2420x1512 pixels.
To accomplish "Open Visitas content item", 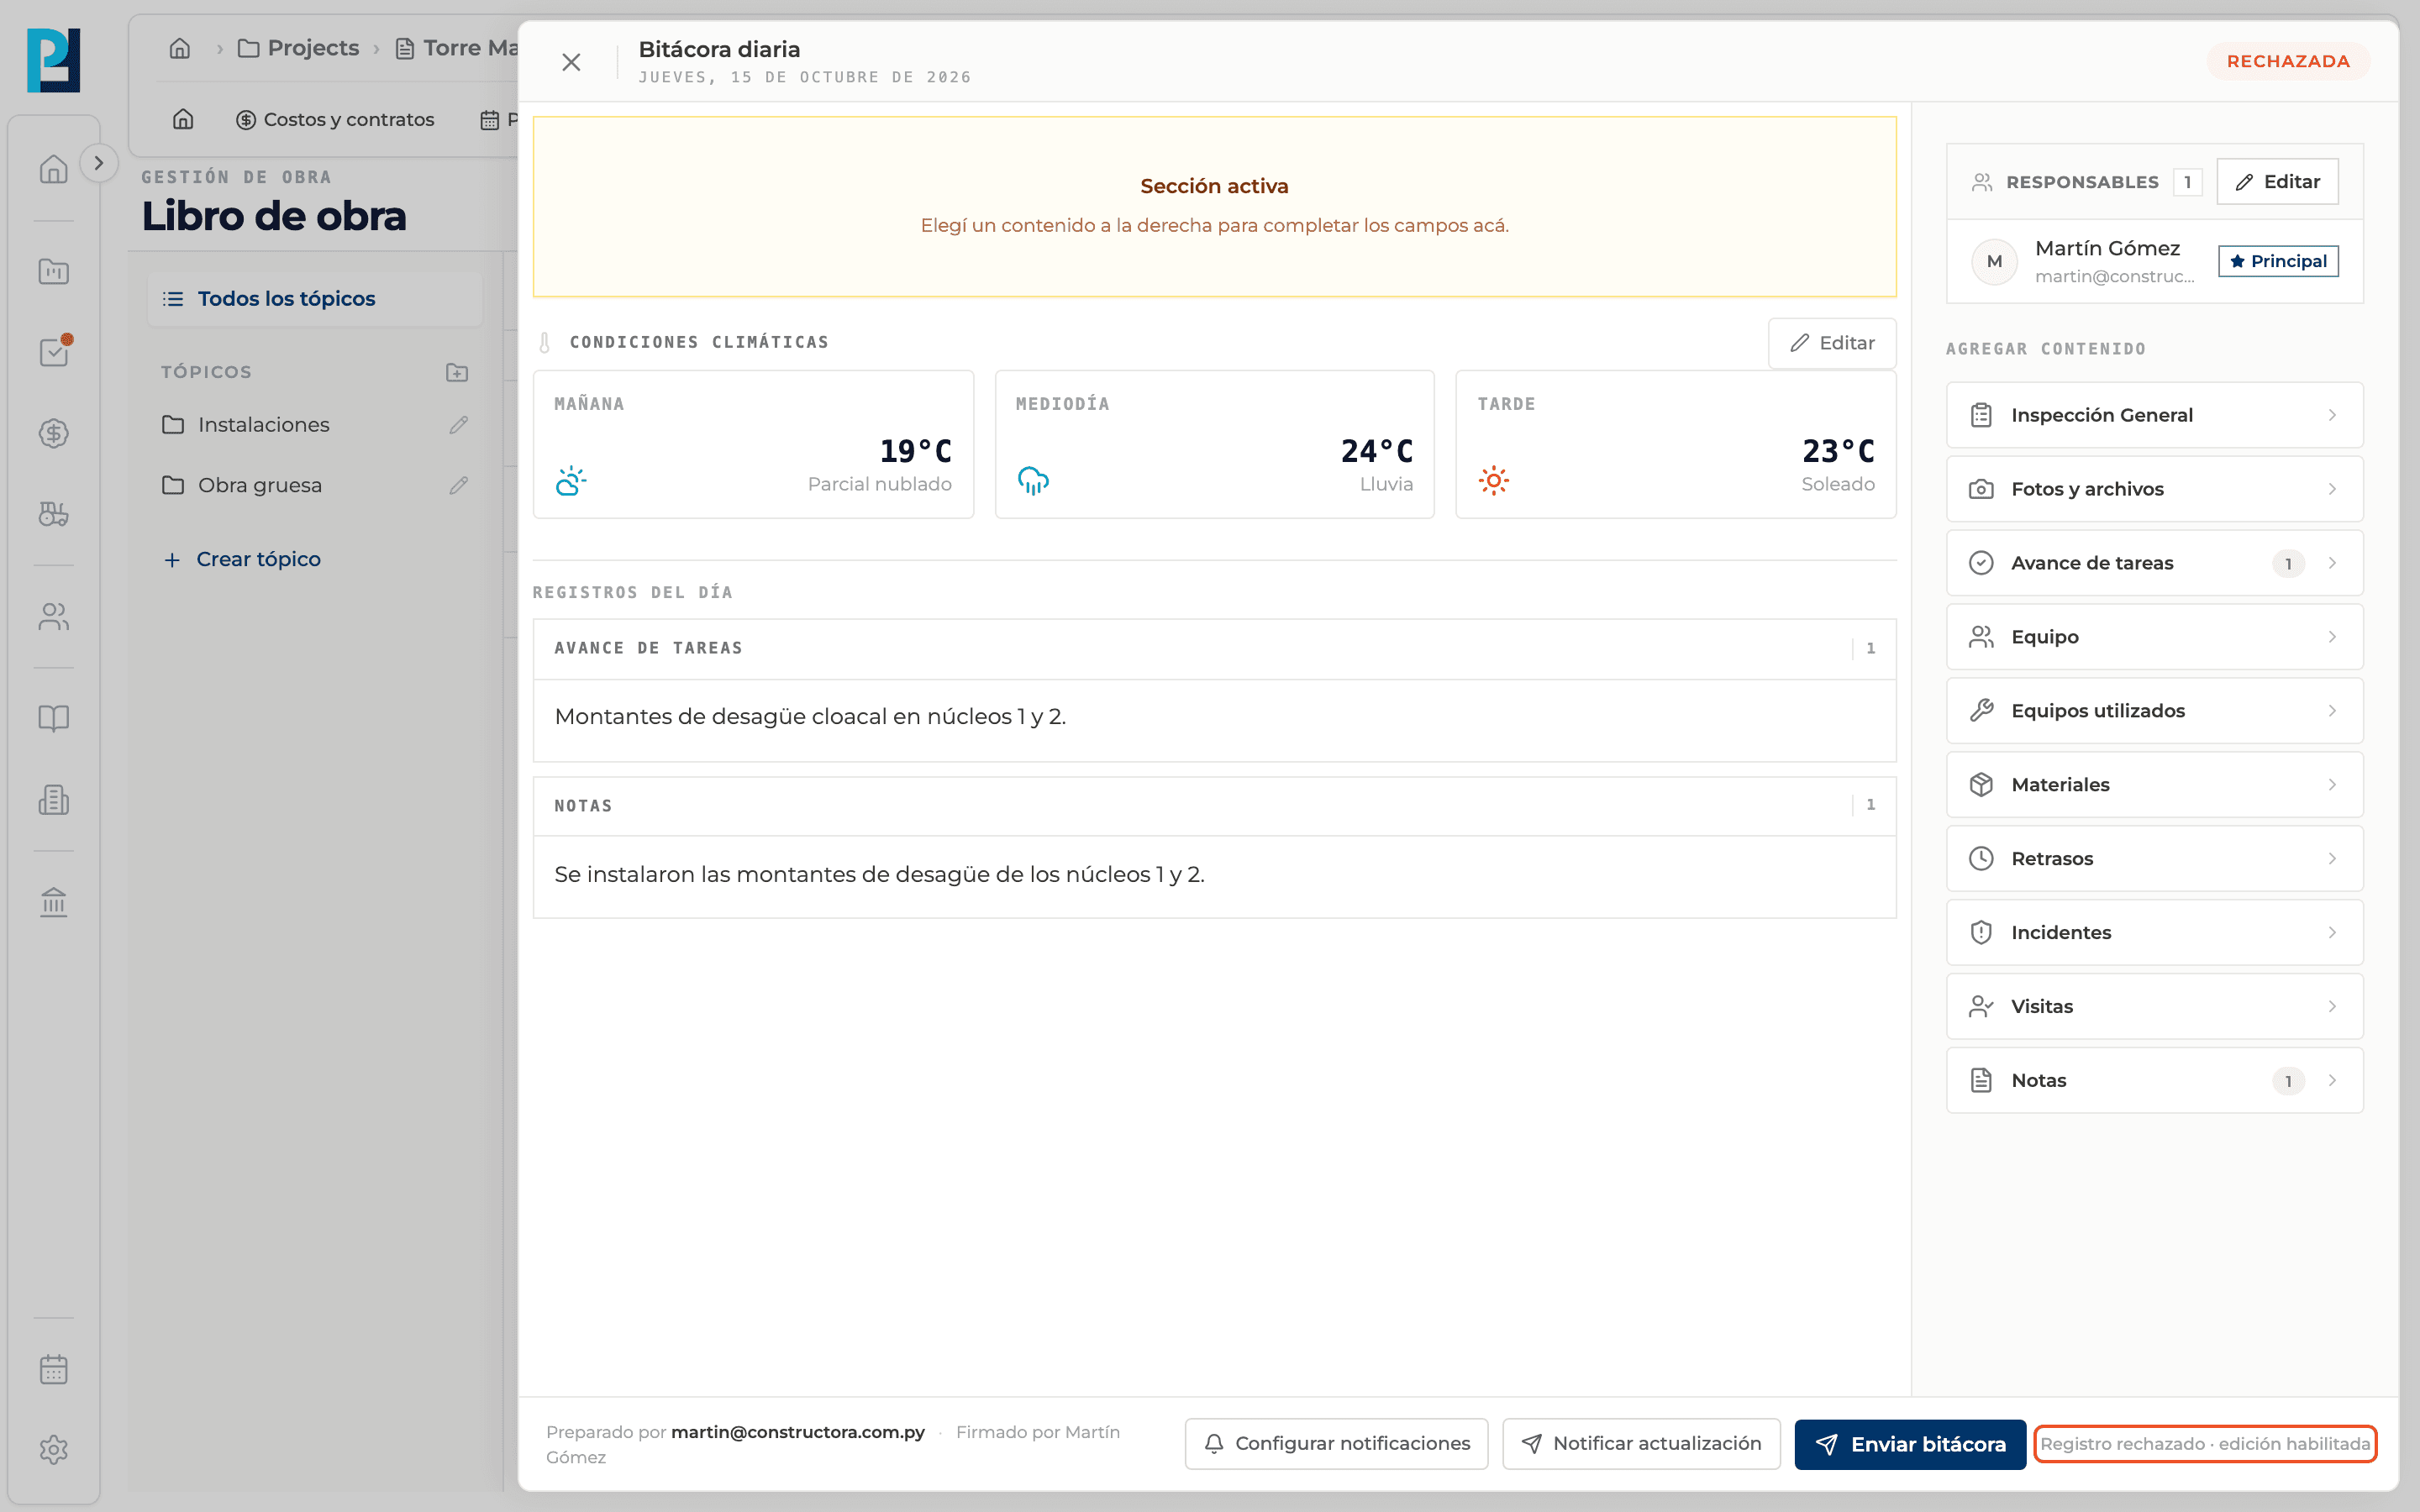I will 2154,1007.
